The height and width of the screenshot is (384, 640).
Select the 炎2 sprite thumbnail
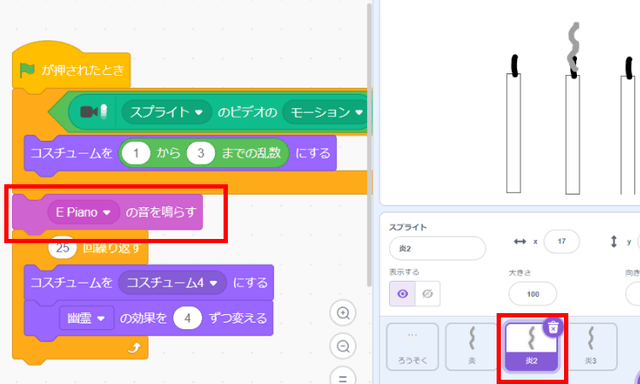point(531,346)
